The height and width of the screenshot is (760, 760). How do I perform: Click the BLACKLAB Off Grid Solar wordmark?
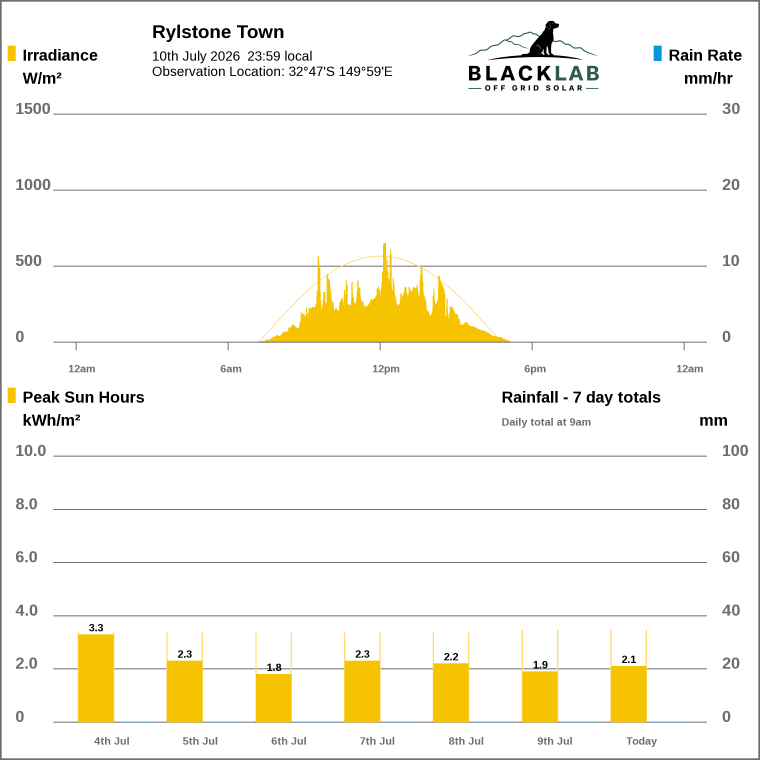534,78
